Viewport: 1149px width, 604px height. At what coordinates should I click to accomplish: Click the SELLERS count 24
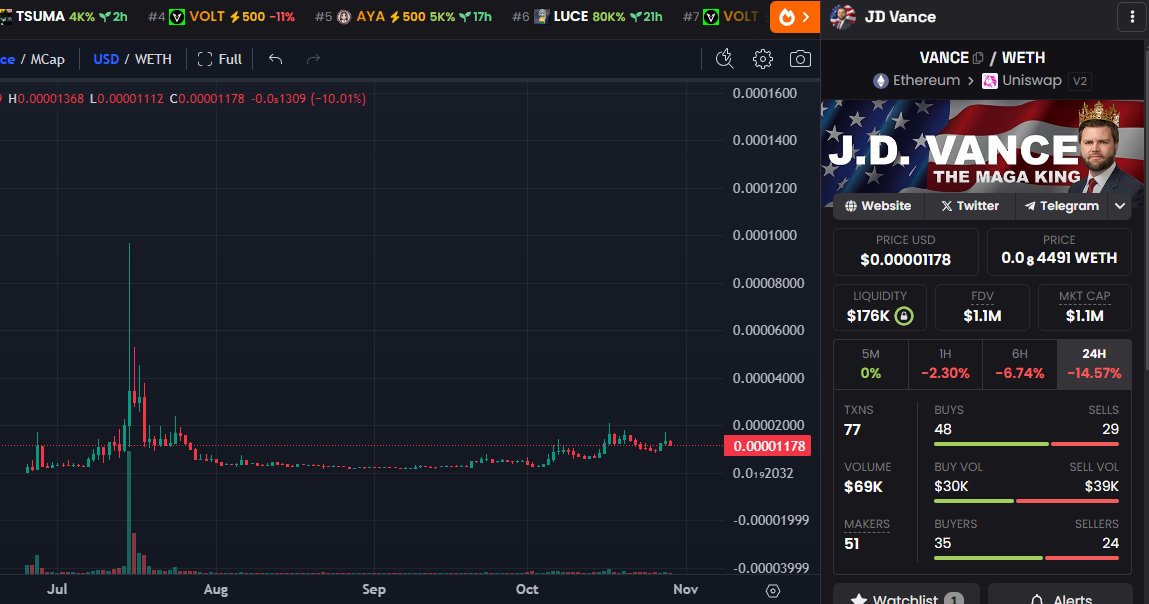pos(1111,543)
